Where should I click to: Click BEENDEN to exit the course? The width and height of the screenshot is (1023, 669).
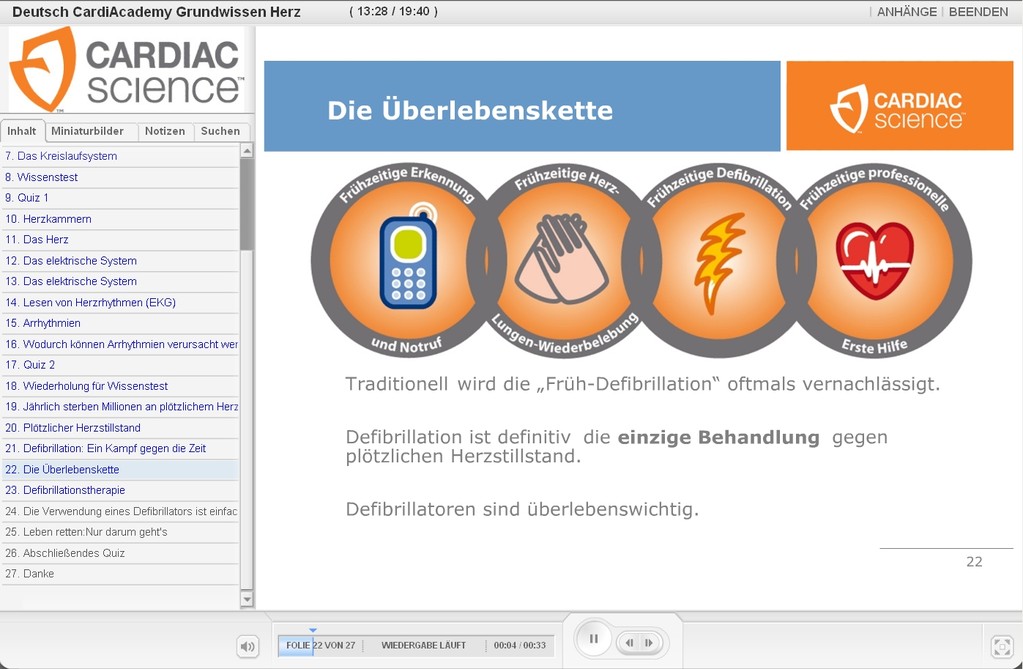pyautogui.click(x=978, y=12)
